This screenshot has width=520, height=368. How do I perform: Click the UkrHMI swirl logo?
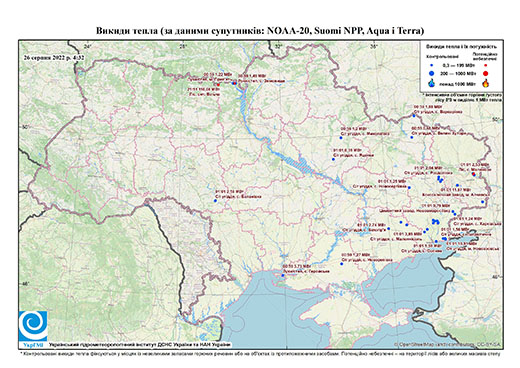click(x=33, y=326)
